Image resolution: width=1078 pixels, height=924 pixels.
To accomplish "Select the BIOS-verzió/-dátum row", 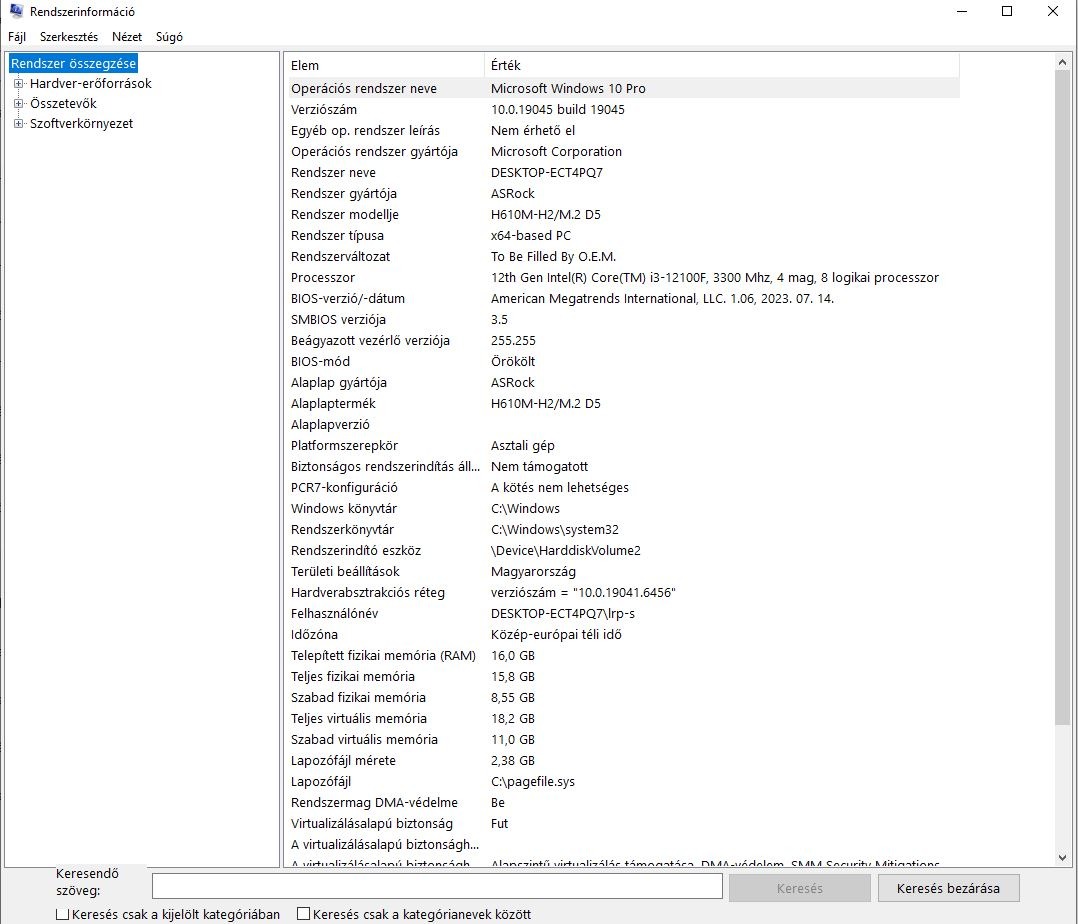I will pyautogui.click(x=622, y=298).
